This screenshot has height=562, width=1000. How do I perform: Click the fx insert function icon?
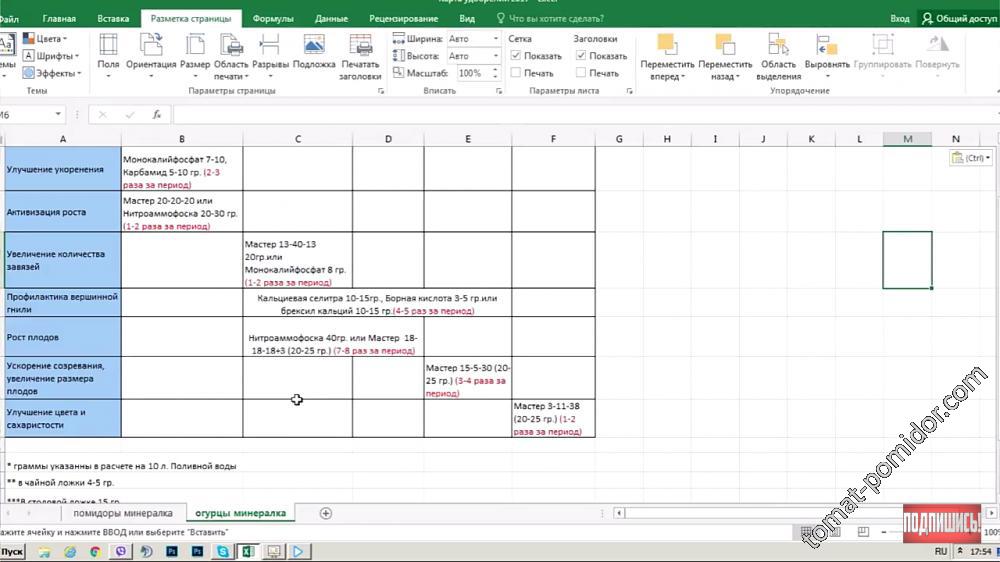tap(157, 115)
